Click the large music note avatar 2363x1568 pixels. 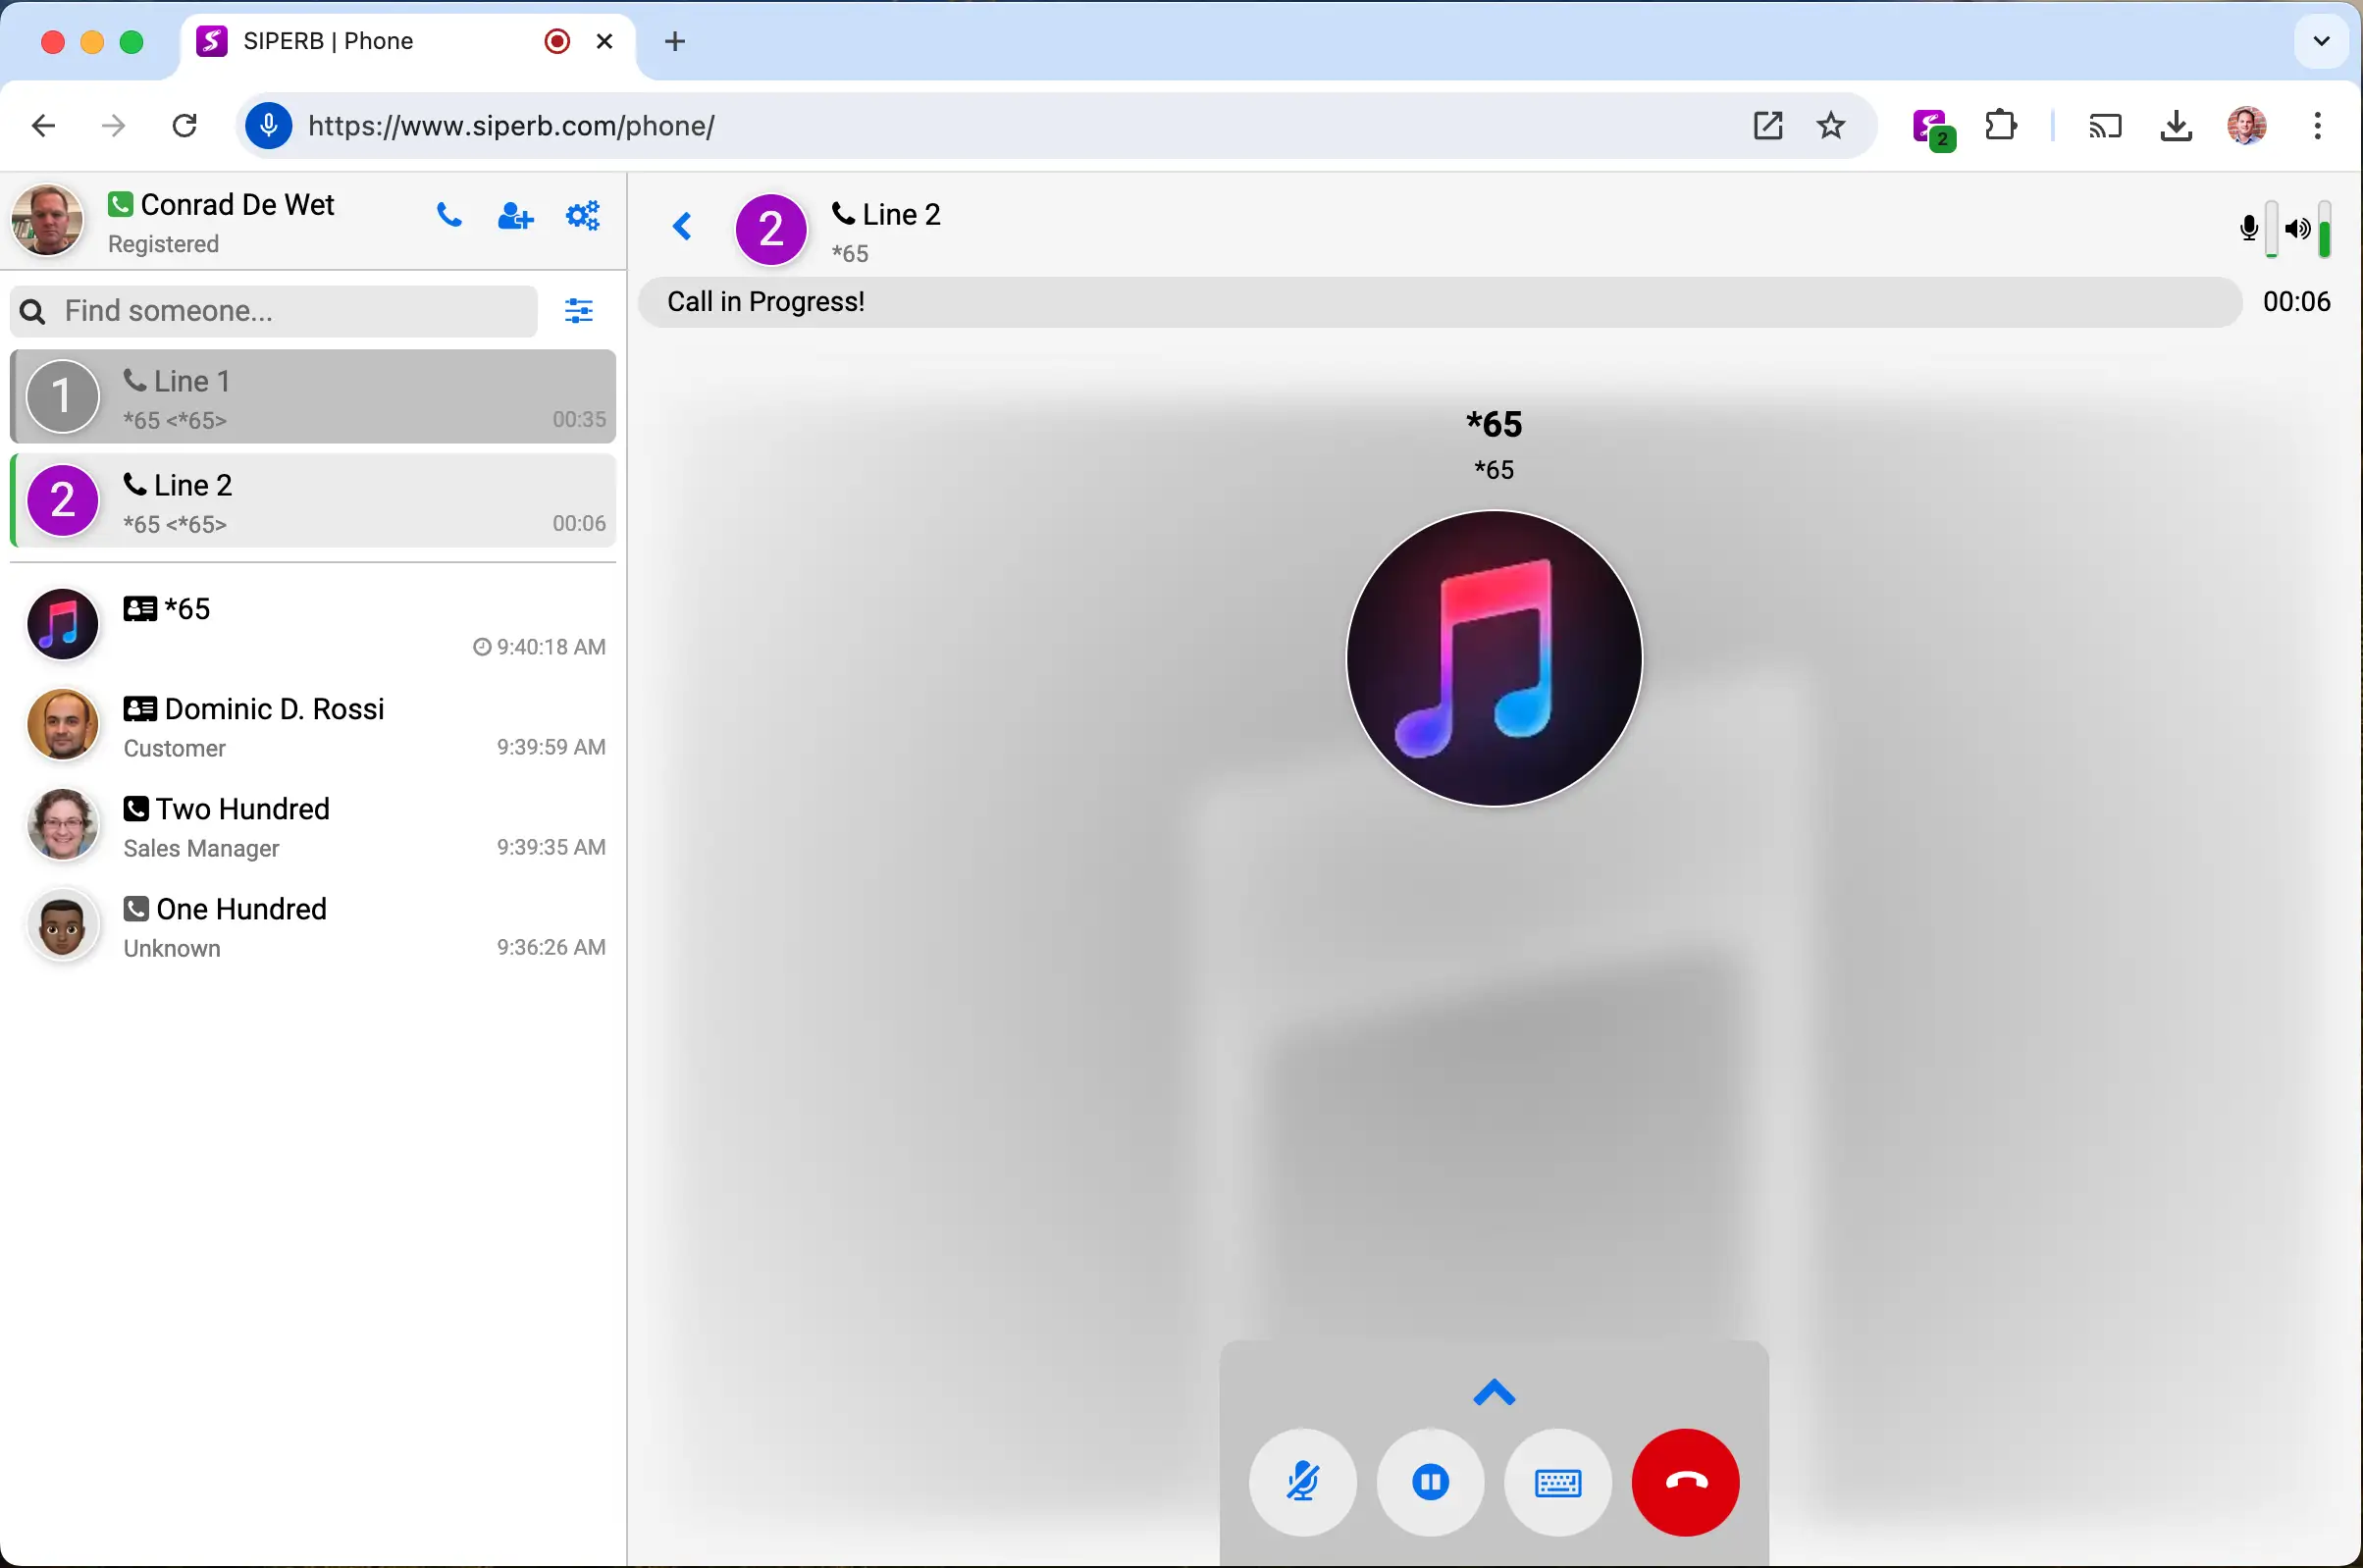pos(1494,658)
